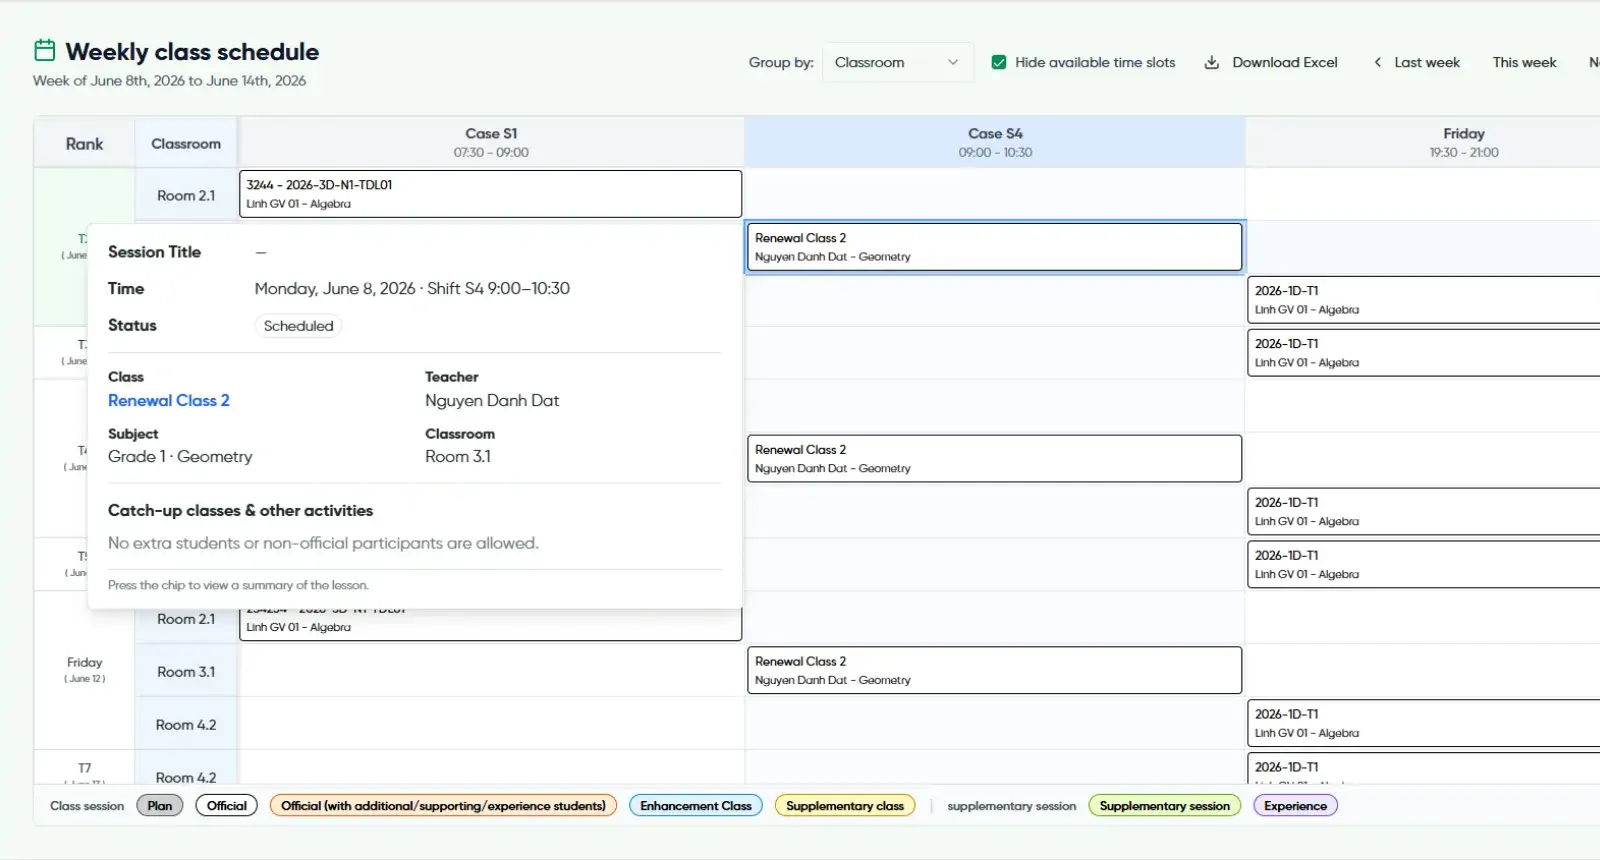Select the Official legend chip

pos(227,805)
